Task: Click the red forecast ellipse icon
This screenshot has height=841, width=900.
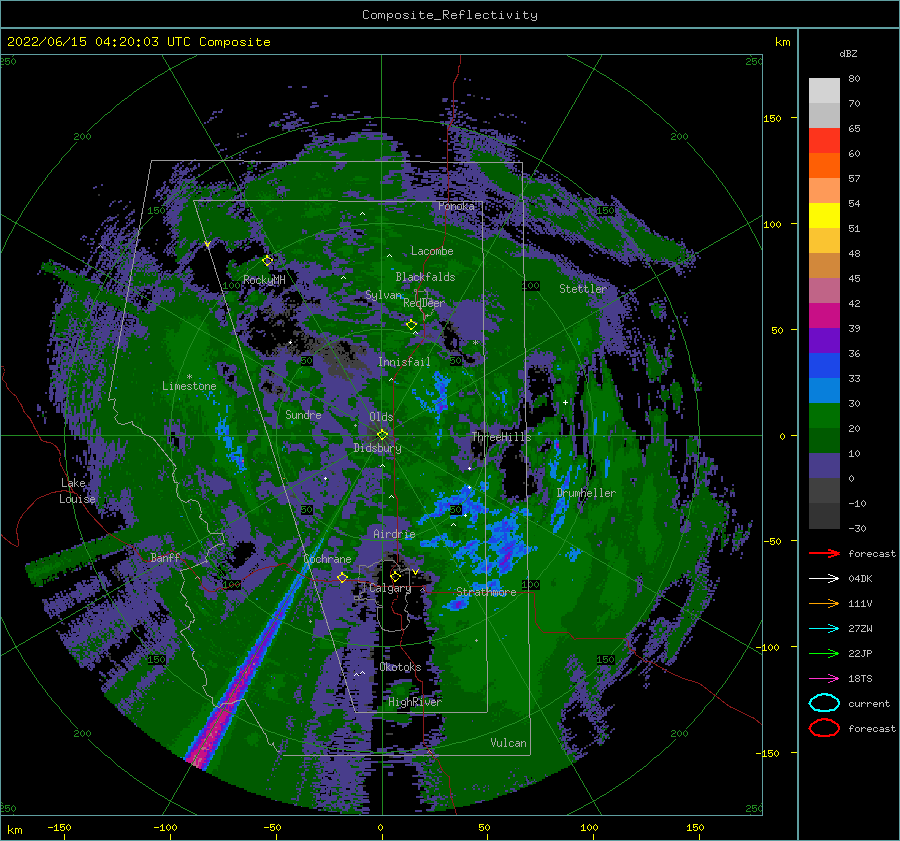Action: pyautogui.click(x=824, y=728)
